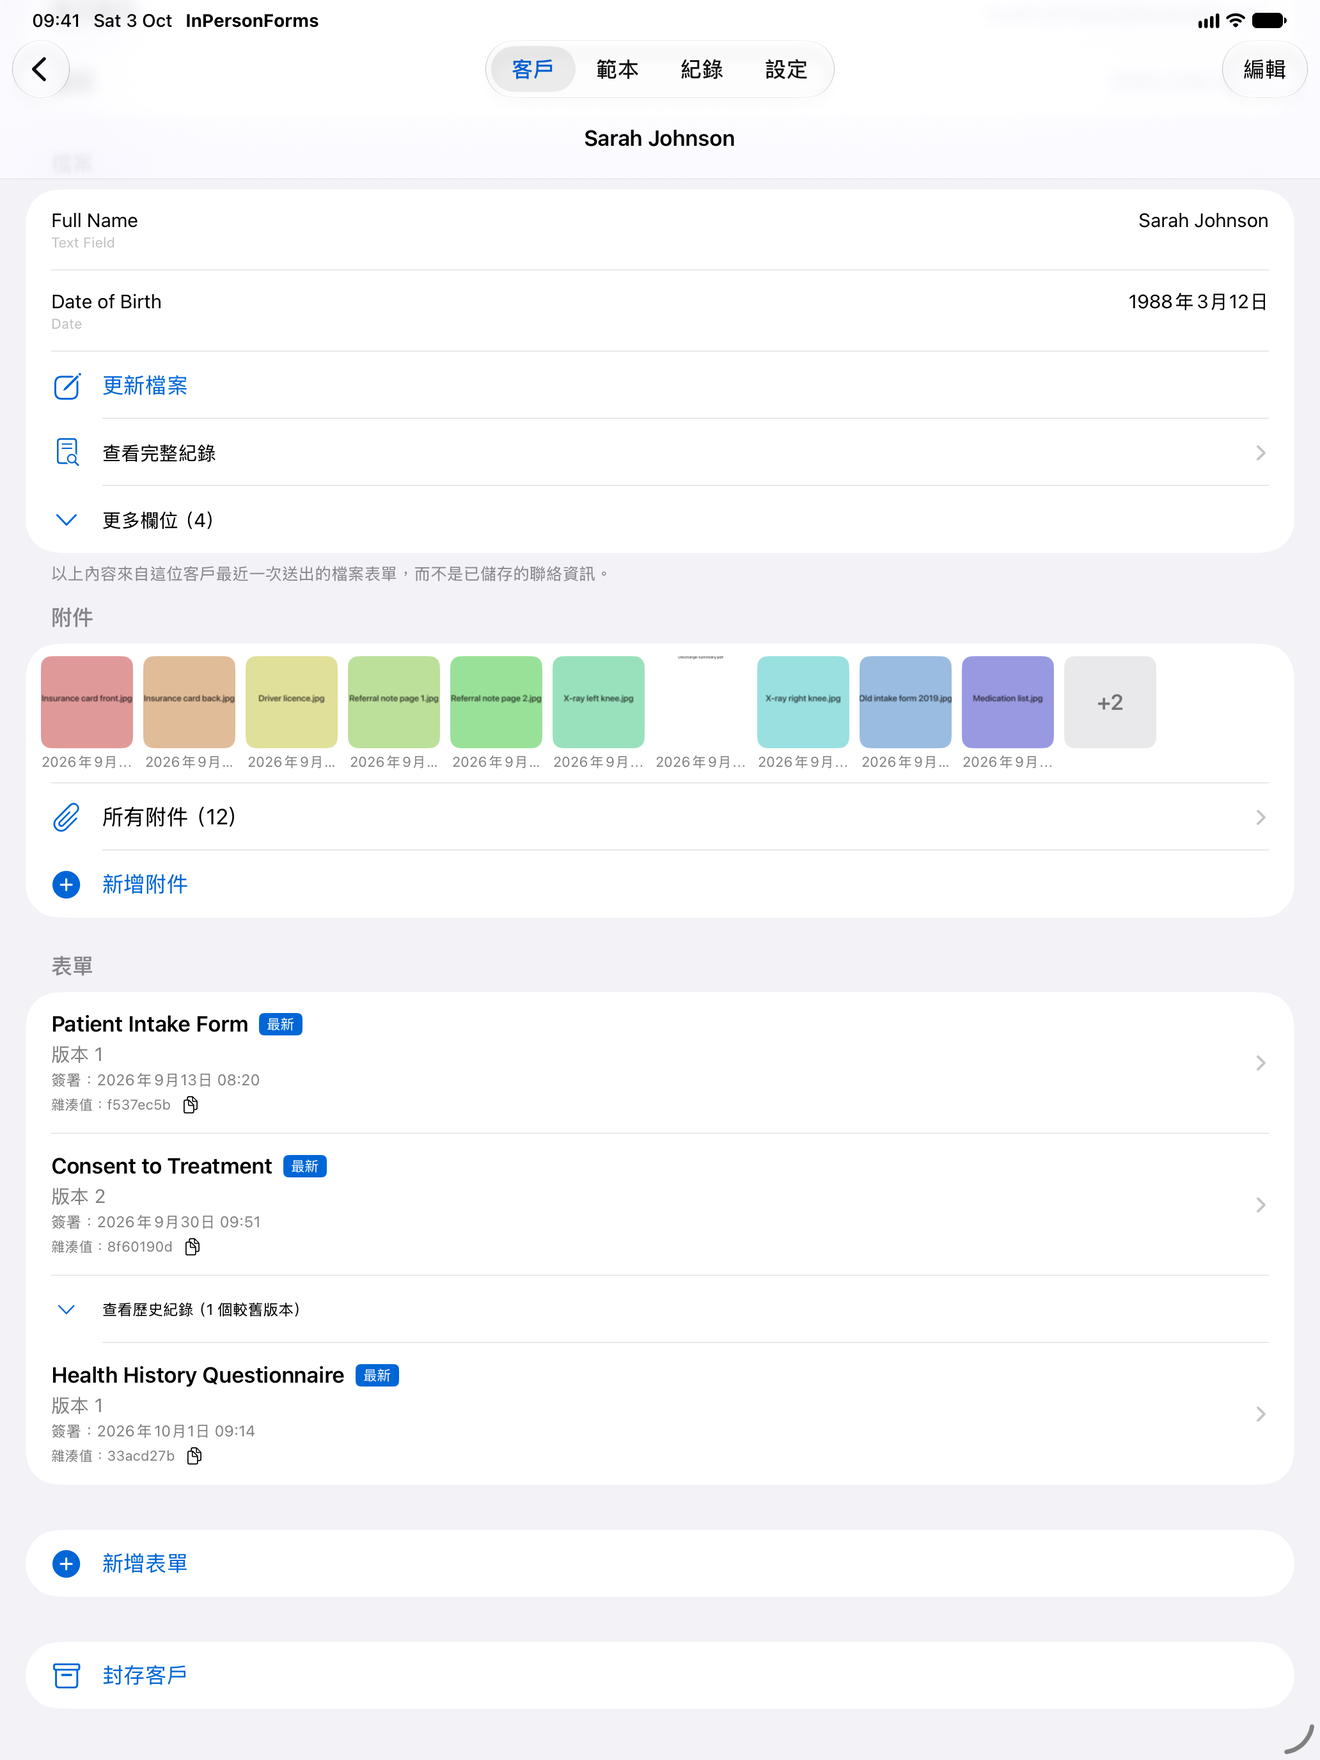Screen dimensions: 1320x1760
Task: Open Referral note page 1.jpg thumbnail
Action: [x=394, y=702]
